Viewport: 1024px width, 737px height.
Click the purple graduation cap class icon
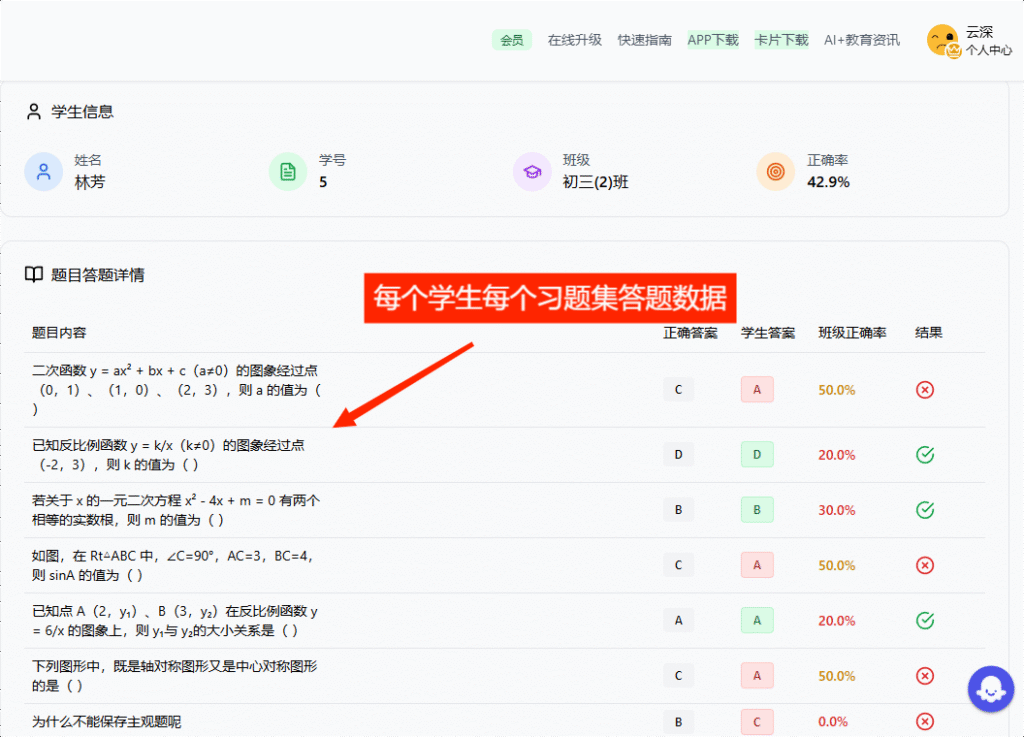click(532, 171)
